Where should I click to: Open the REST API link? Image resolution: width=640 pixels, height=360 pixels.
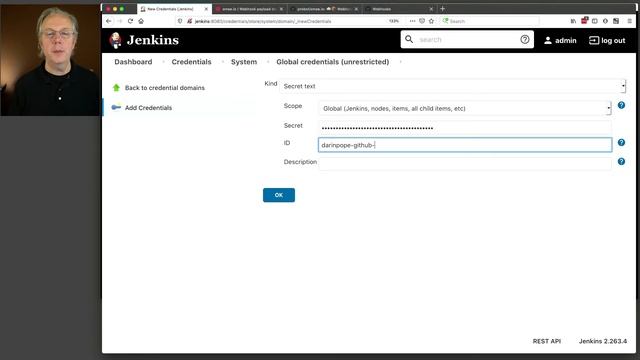click(x=547, y=341)
